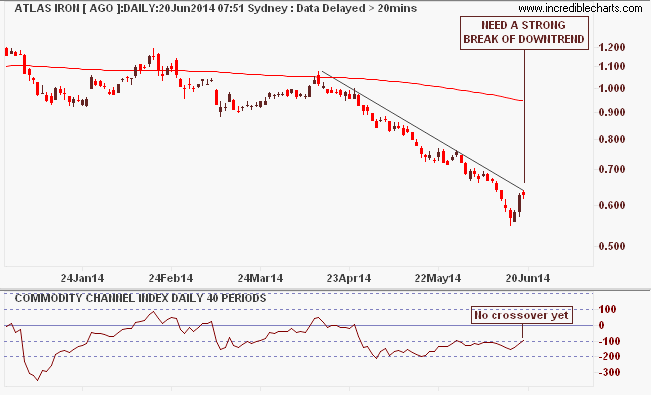Click the 24Mar14 date label

261,278
